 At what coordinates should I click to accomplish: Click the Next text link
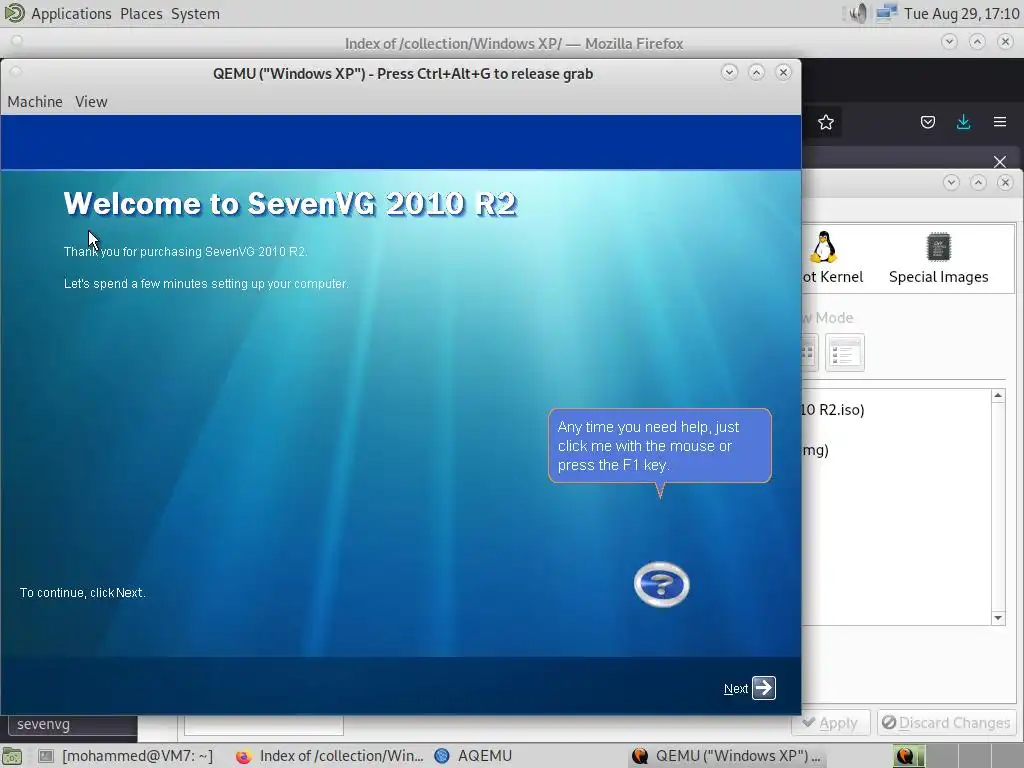coord(735,689)
